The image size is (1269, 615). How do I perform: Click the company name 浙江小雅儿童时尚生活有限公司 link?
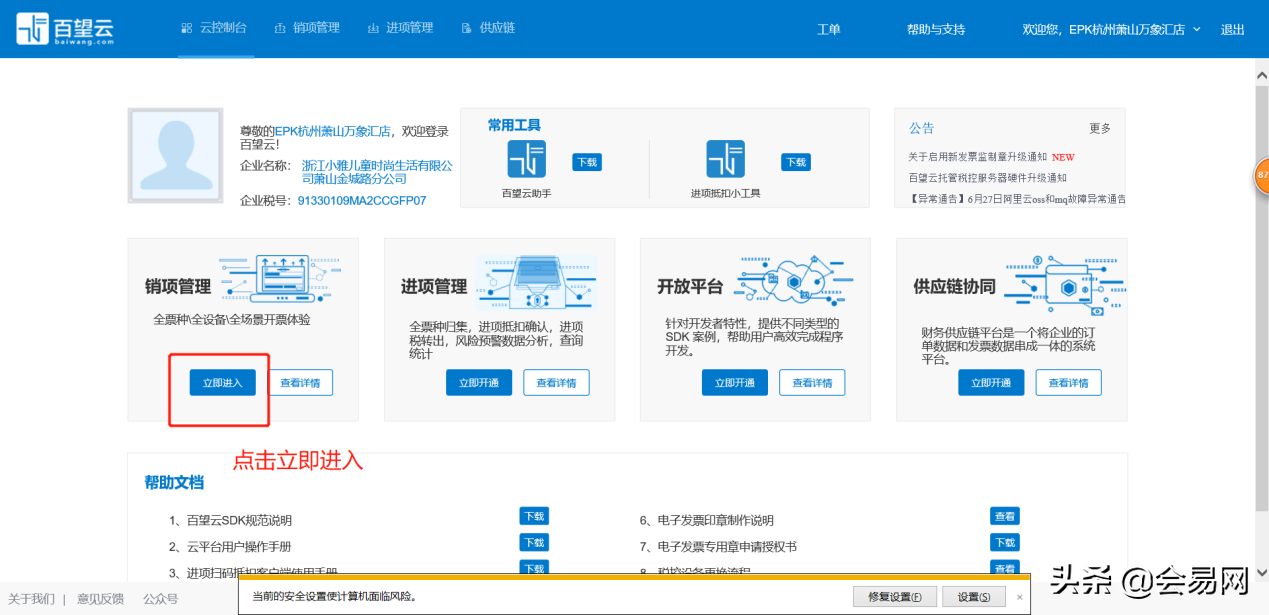coord(377,172)
